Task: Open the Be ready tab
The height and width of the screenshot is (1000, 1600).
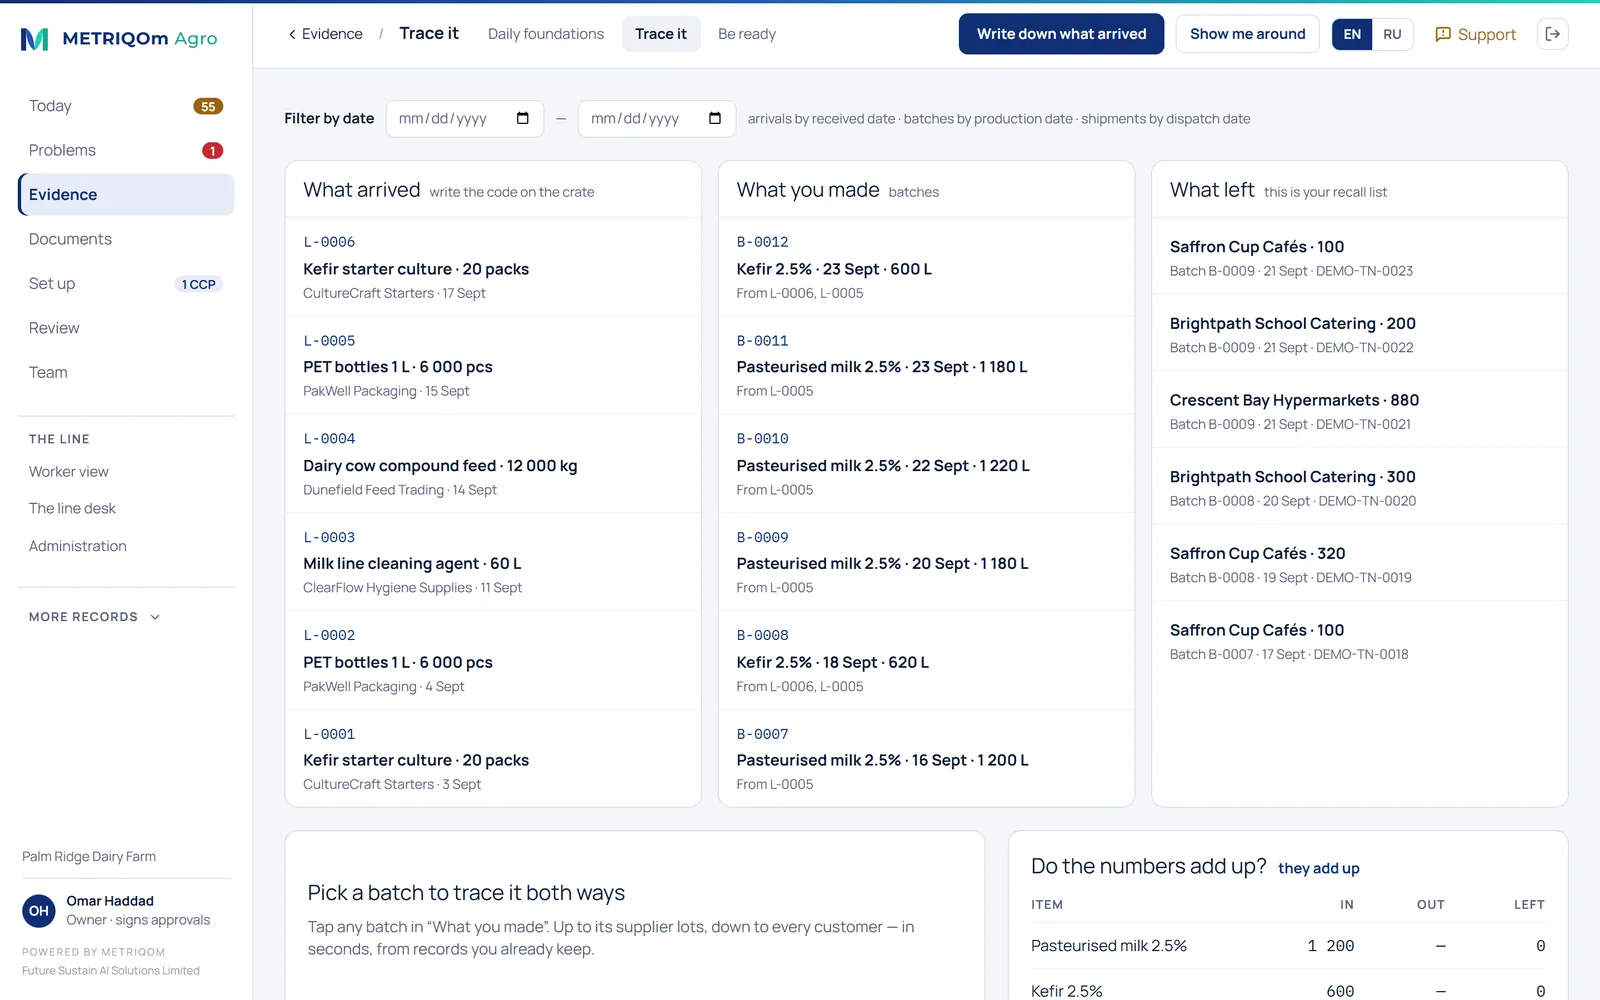Action: pos(747,34)
